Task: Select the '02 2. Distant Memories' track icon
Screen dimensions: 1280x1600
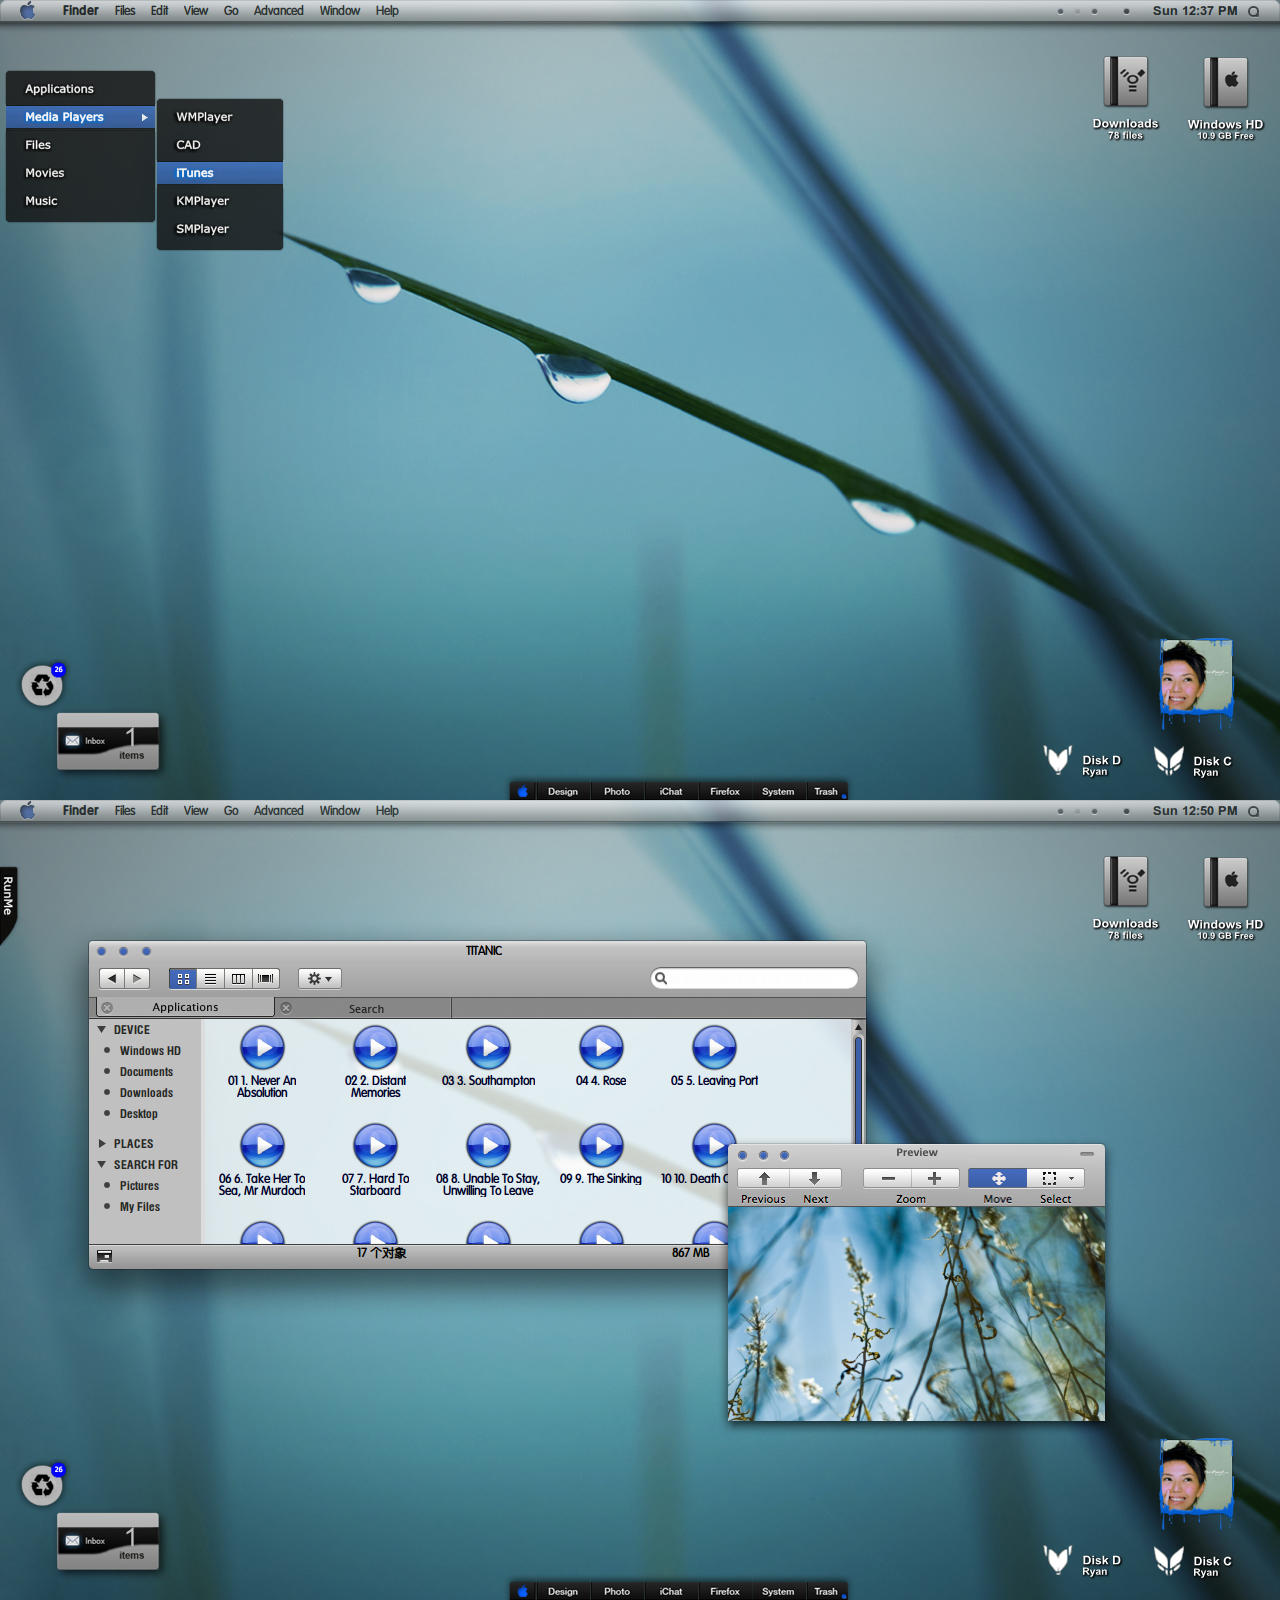Action: pyautogui.click(x=376, y=1048)
